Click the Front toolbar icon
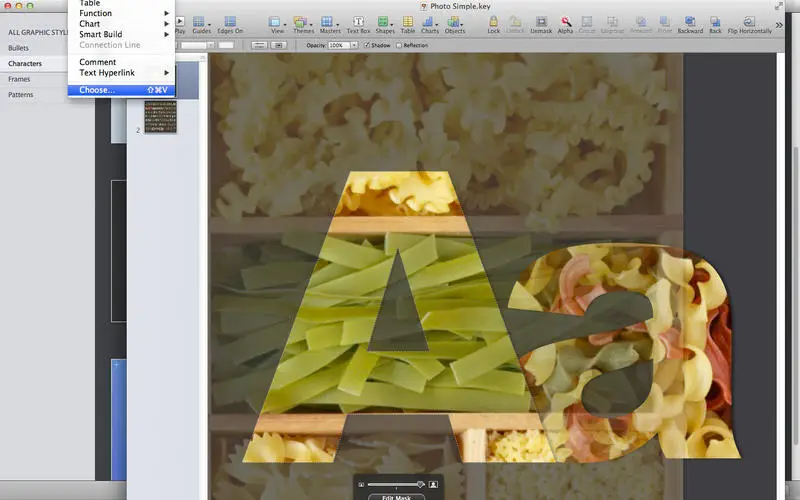Image resolution: width=800 pixels, height=500 pixels. pyautogui.click(x=664, y=24)
